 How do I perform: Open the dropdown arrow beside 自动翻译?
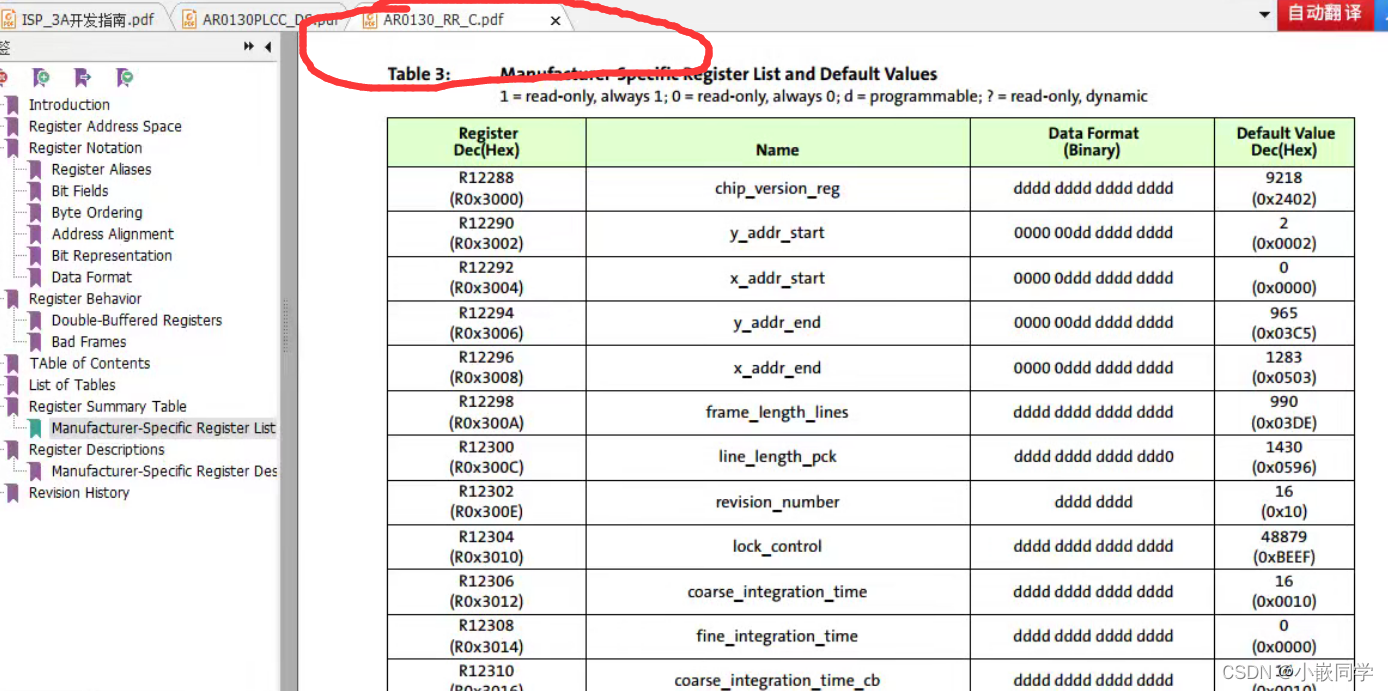[1264, 15]
